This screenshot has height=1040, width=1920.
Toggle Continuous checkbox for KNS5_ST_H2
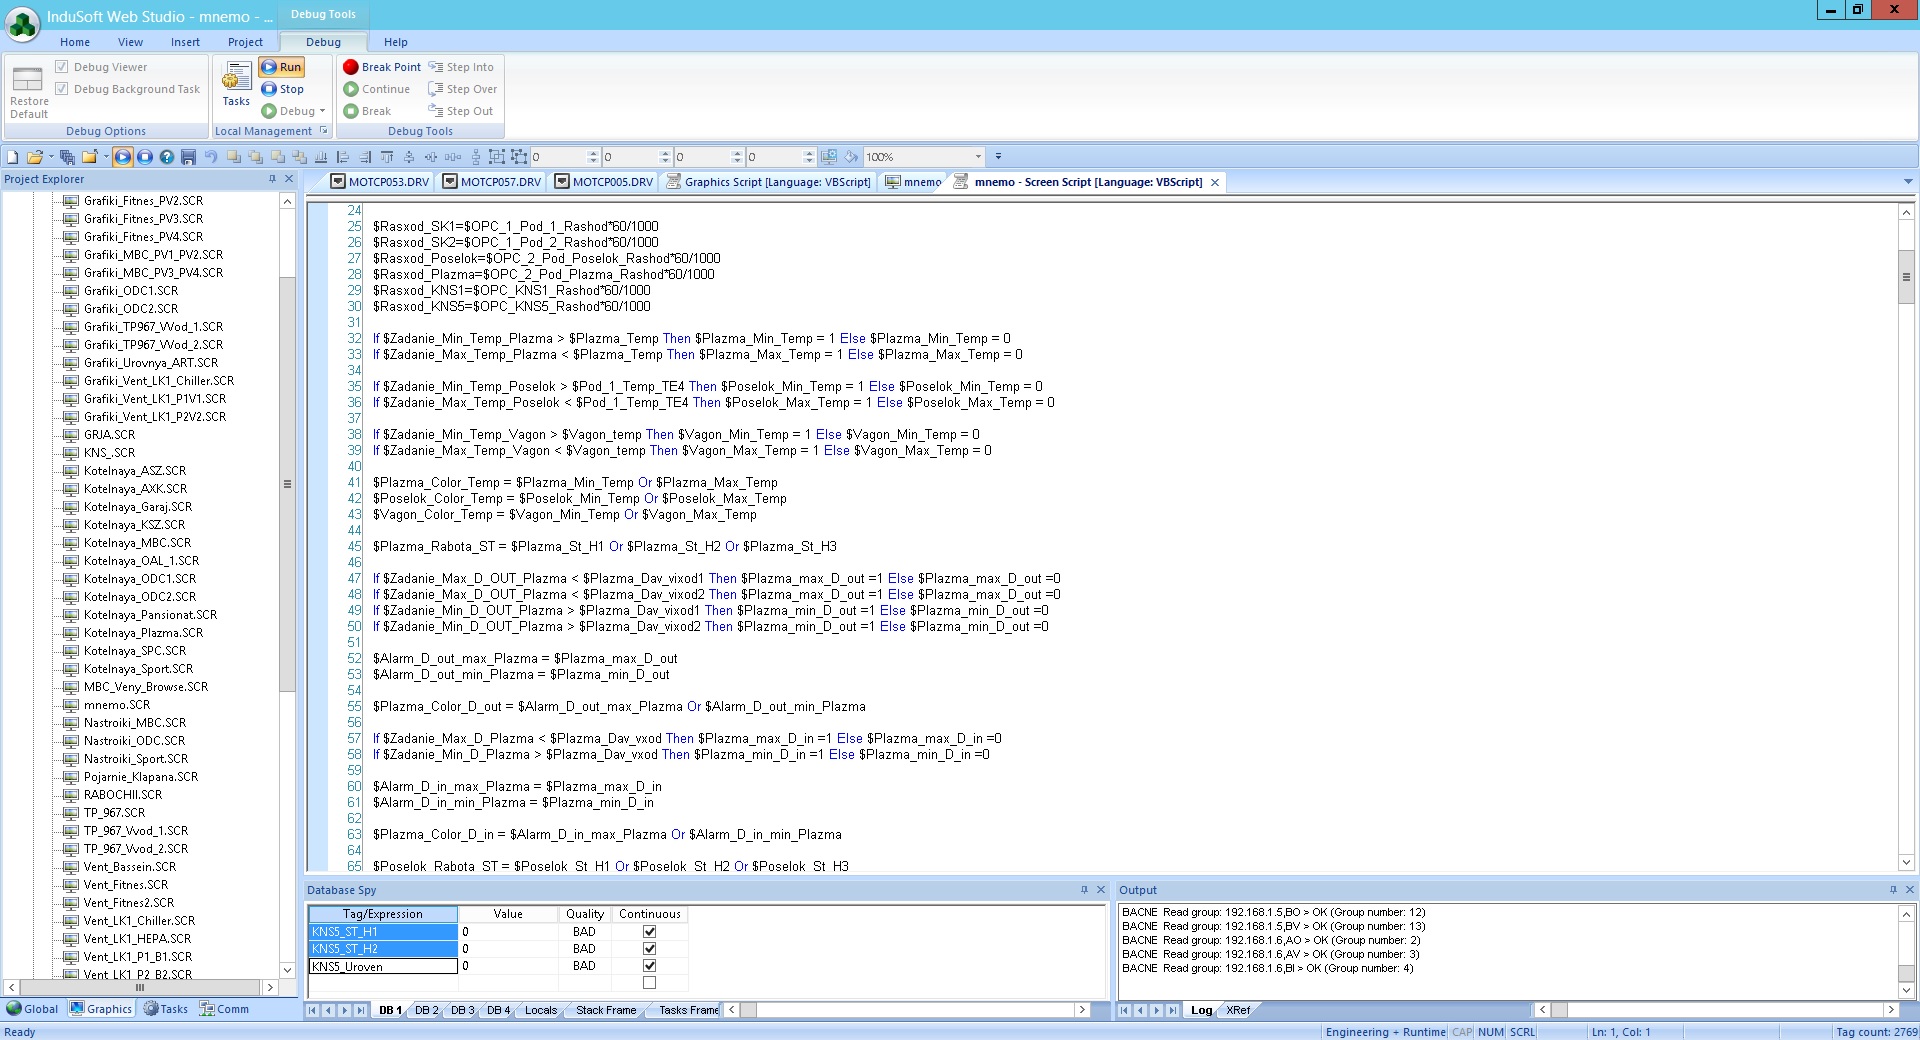tap(650, 949)
